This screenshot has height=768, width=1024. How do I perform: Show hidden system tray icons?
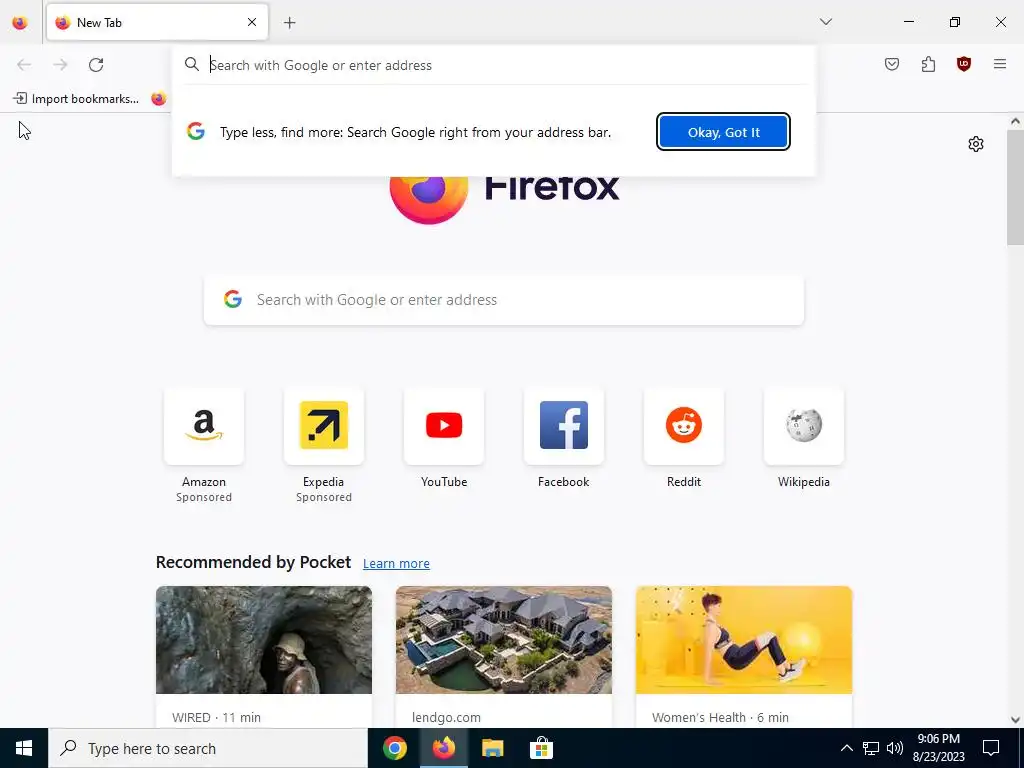click(x=846, y=748)
